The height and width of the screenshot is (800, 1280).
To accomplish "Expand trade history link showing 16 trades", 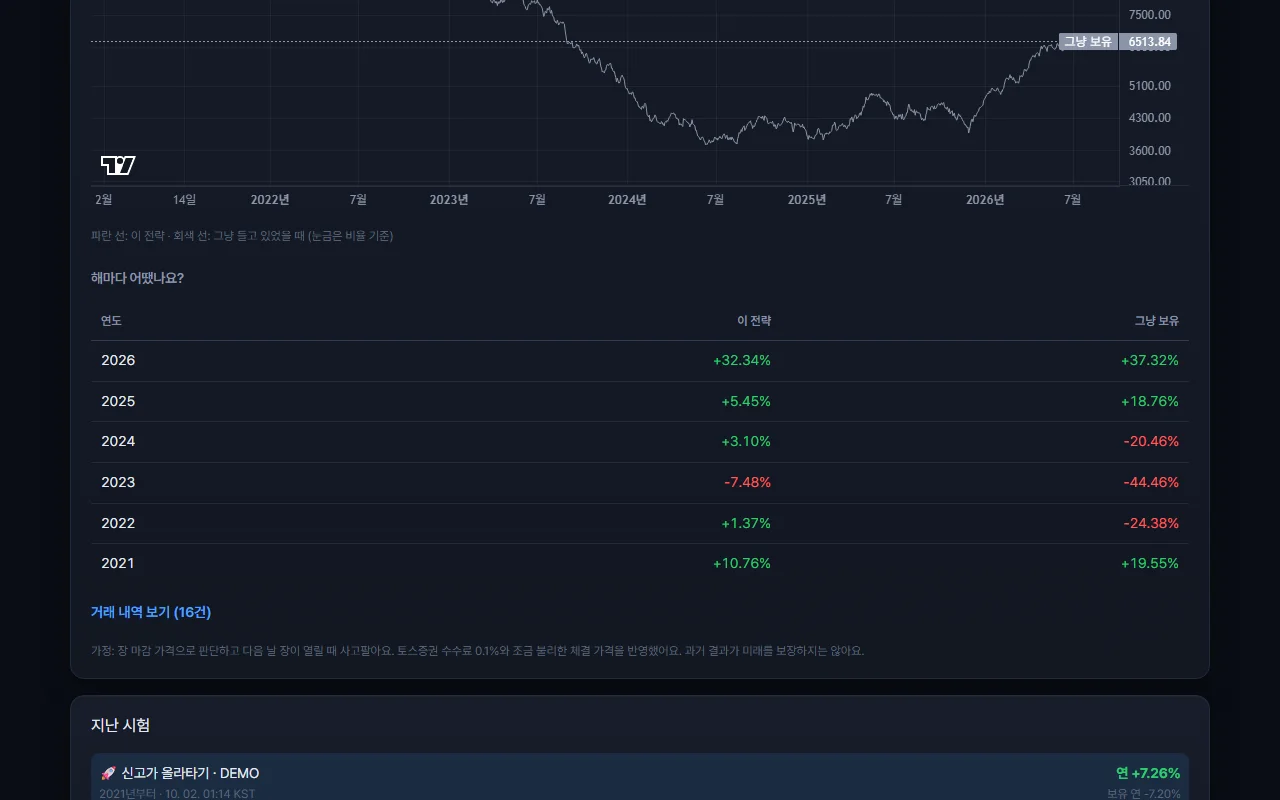I will (151, 612).
